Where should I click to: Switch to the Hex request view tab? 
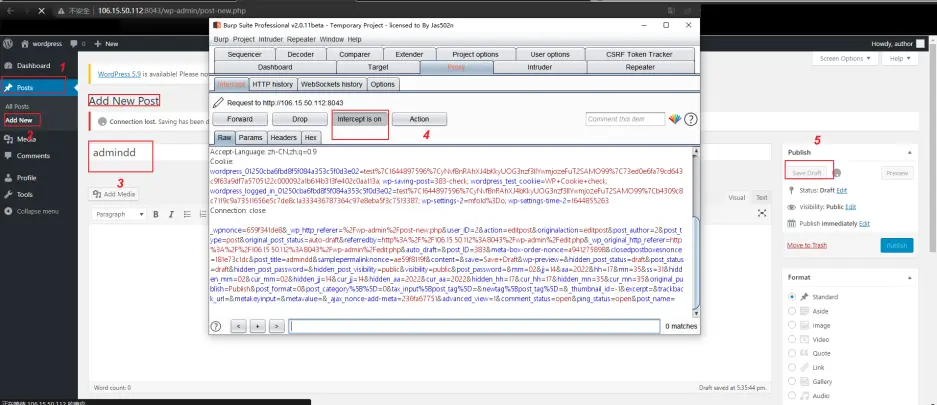click(311, 137)
